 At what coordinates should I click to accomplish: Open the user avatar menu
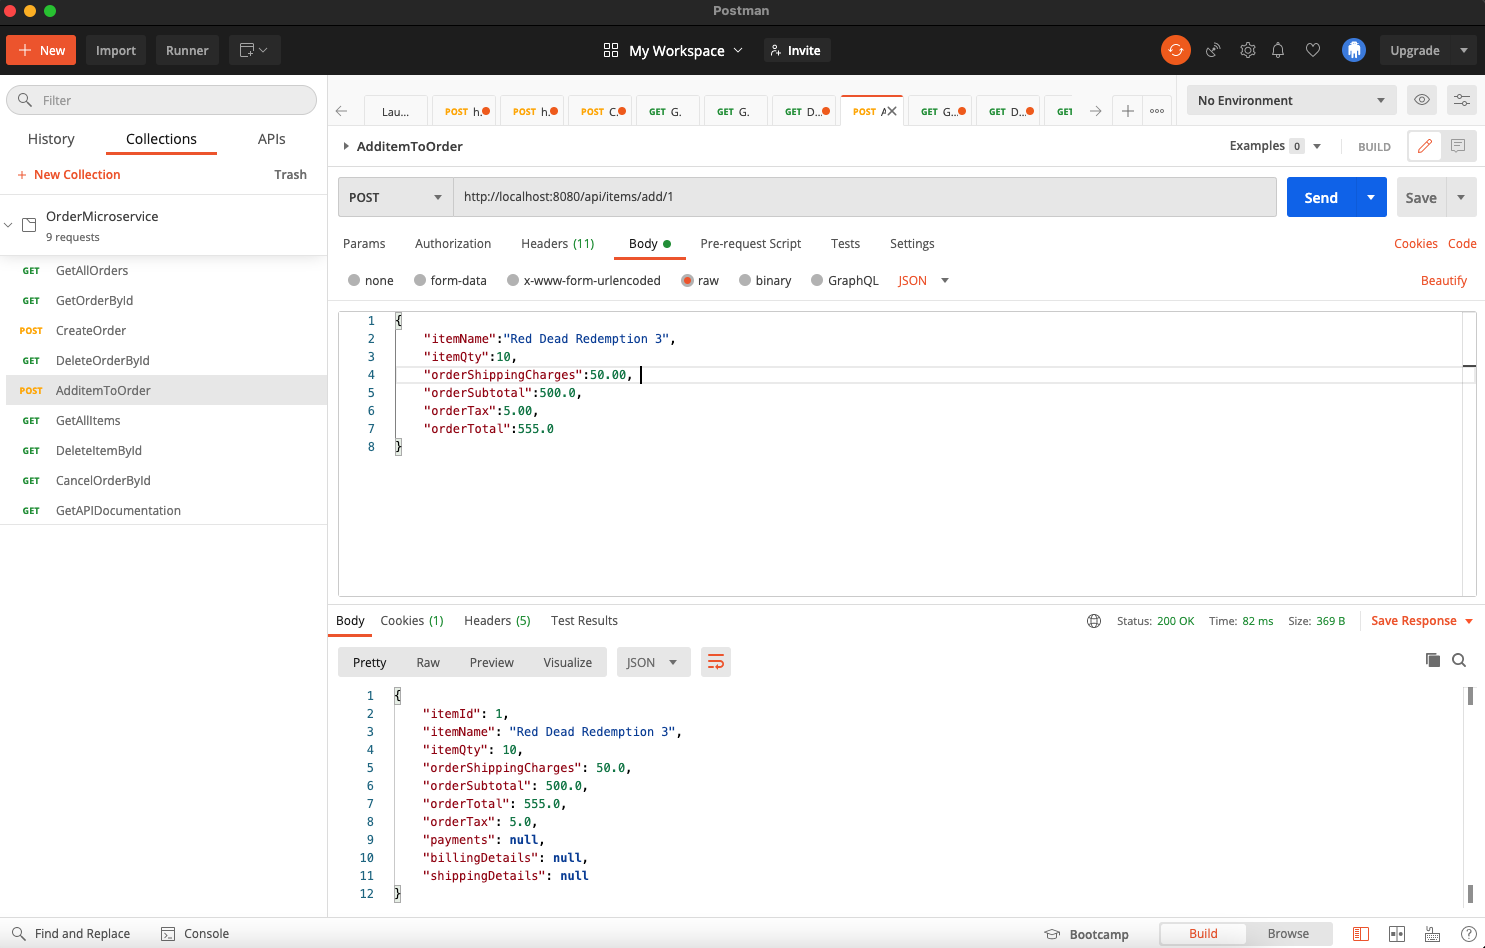click(1354, 50)
